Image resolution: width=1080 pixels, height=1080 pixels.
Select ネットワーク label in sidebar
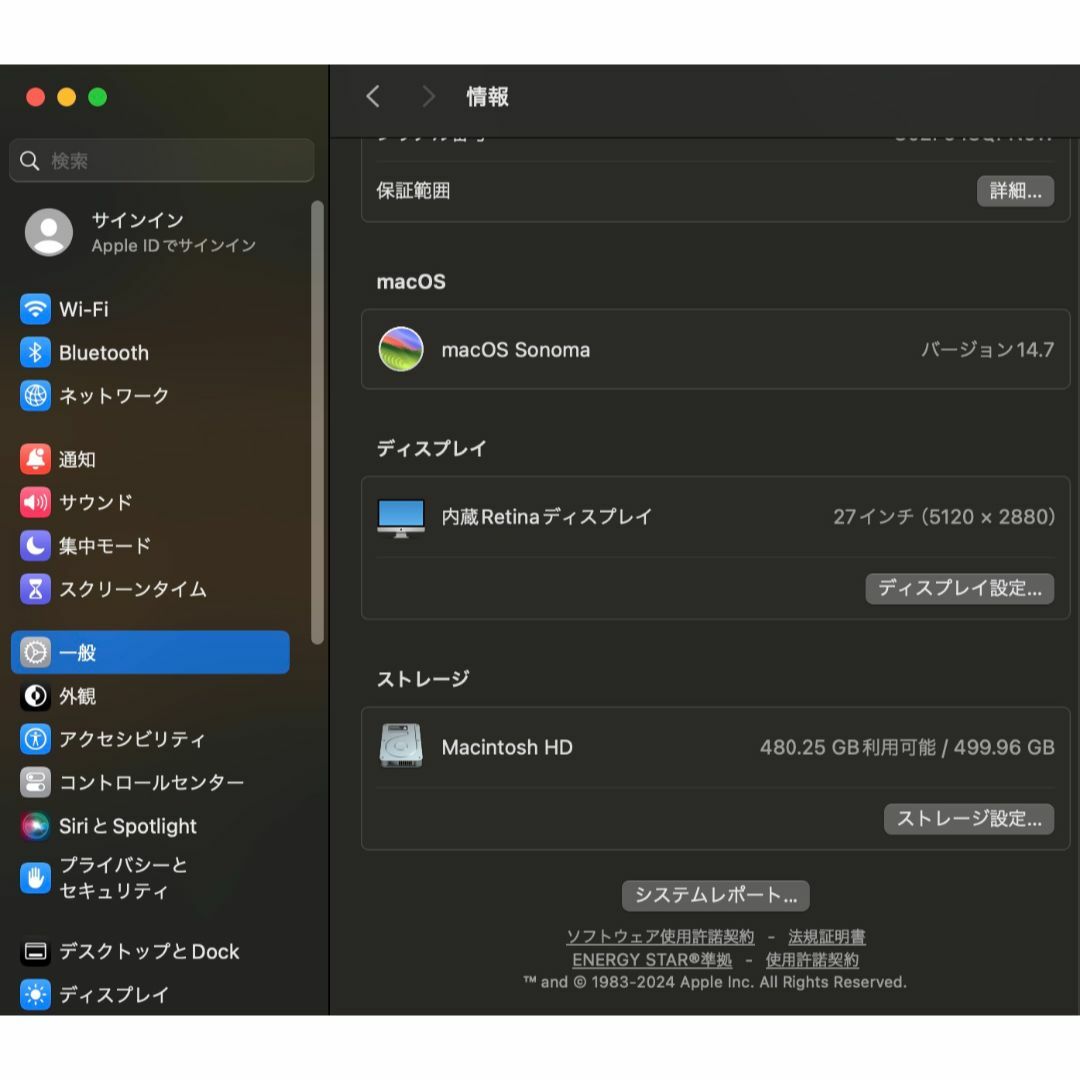[114, 396]
